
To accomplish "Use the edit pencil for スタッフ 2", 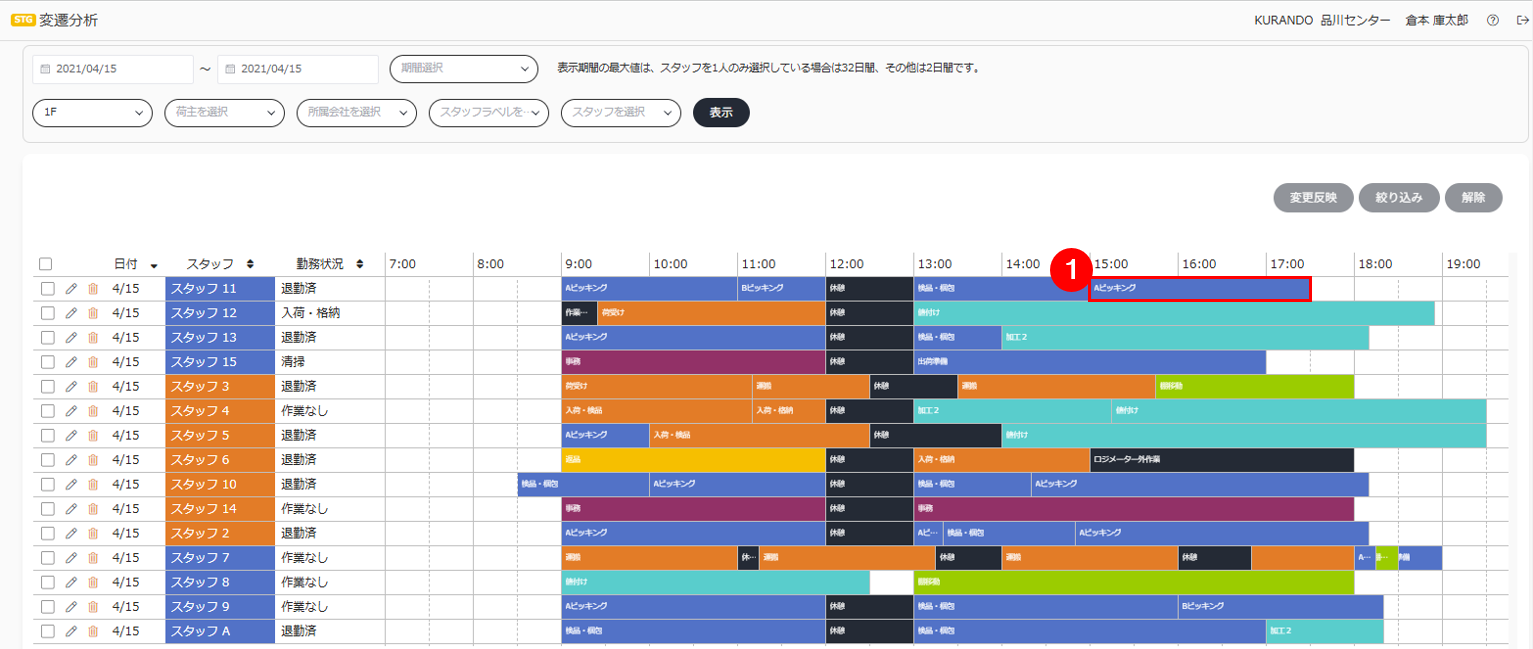I will pyautogui.click(x=71, y=533).
